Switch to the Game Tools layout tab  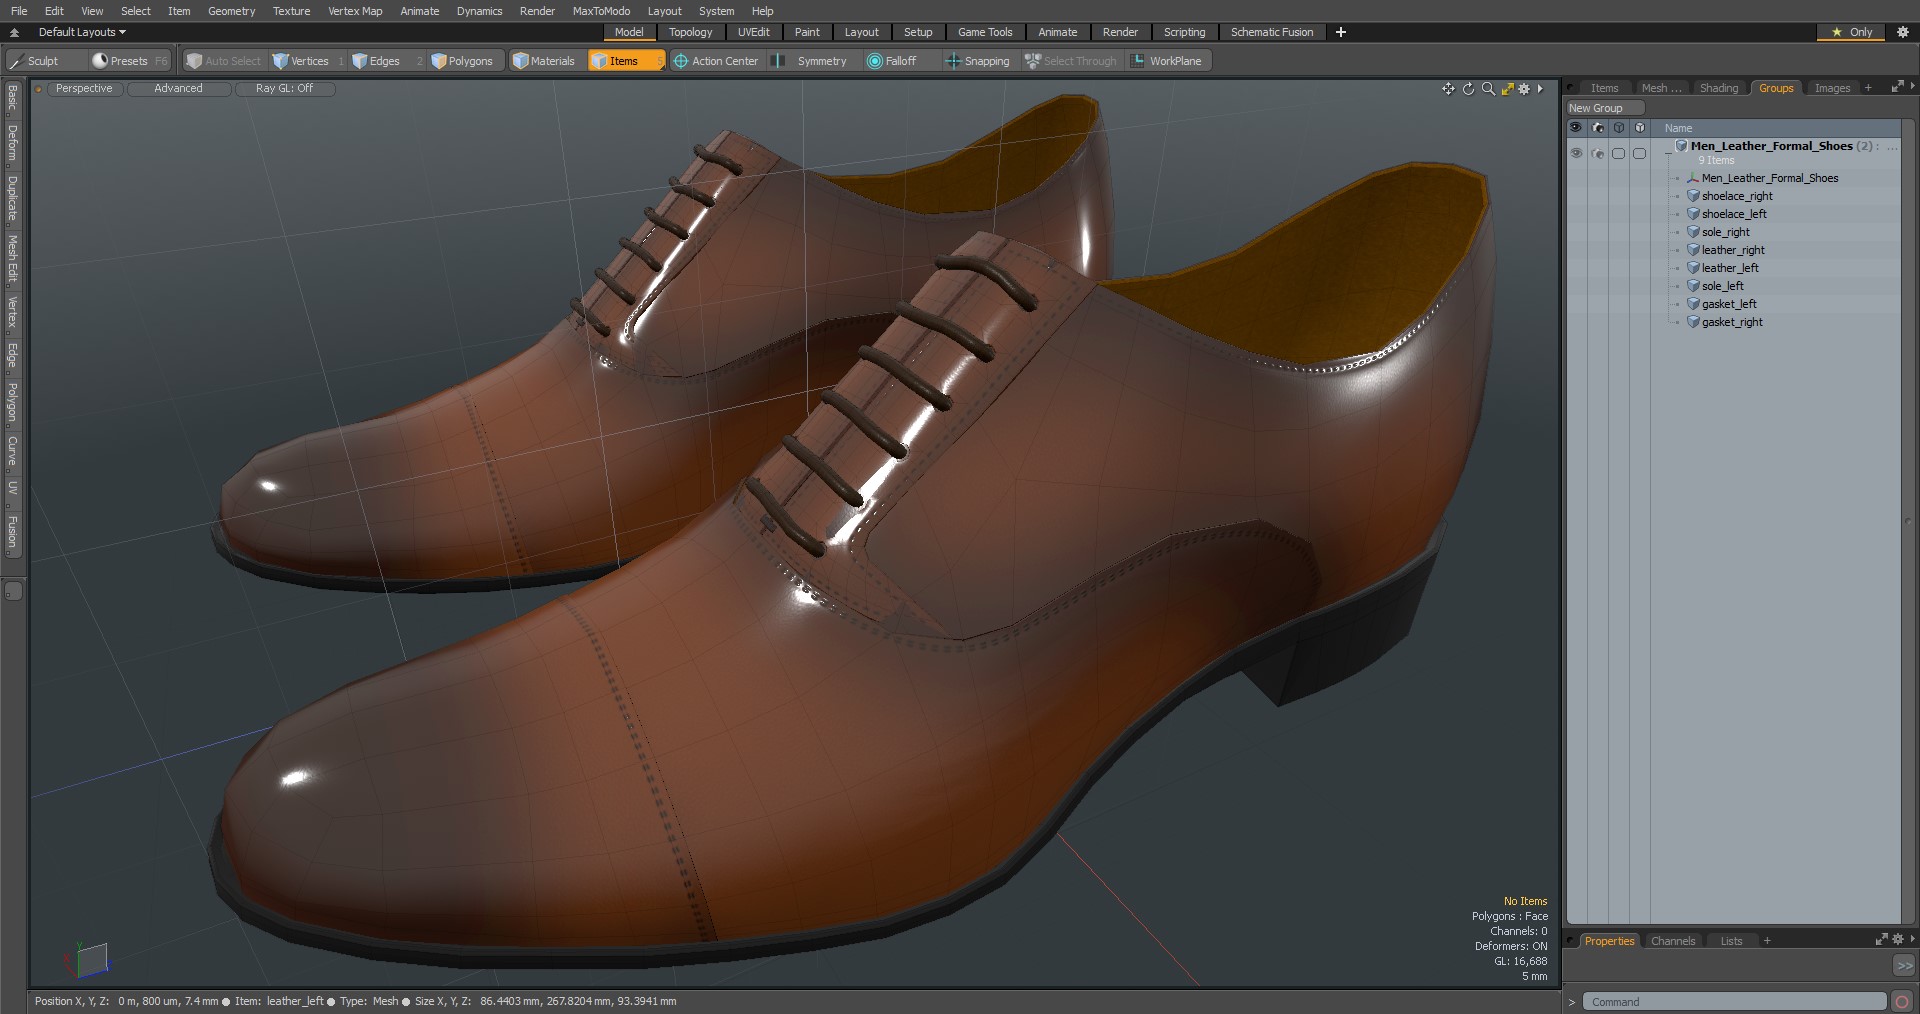coord(985,32)
